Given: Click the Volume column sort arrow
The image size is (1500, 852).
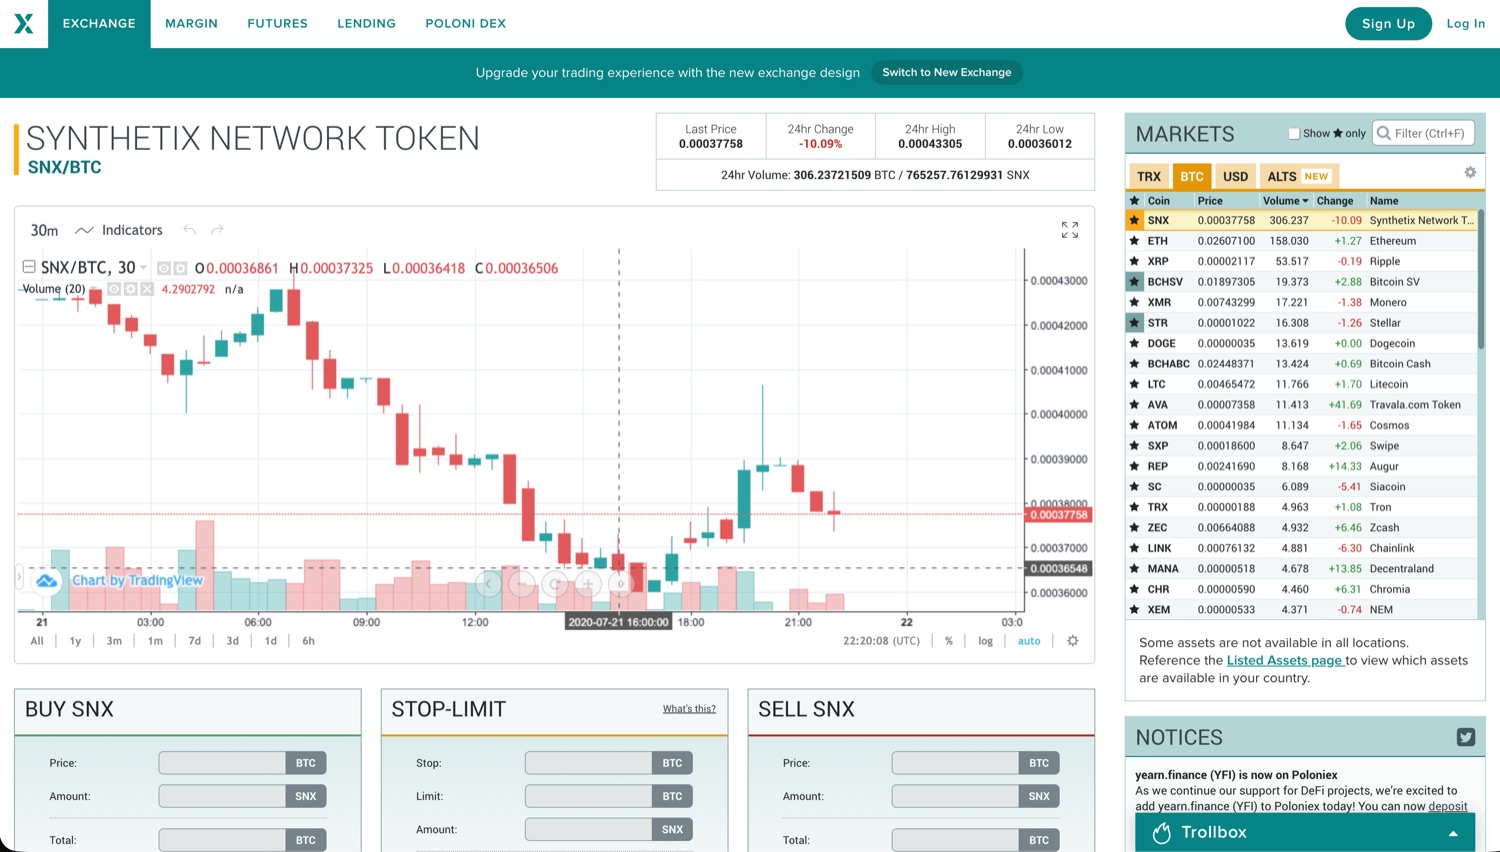Looking at the screenshot, I should pyautogui.click(x=1305, y=201).
